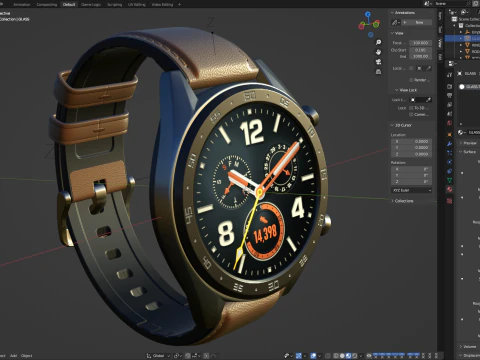Click 3D Cursor Rotation Z field
This screenshot has width=480, height=360.
tap(412, 182)
